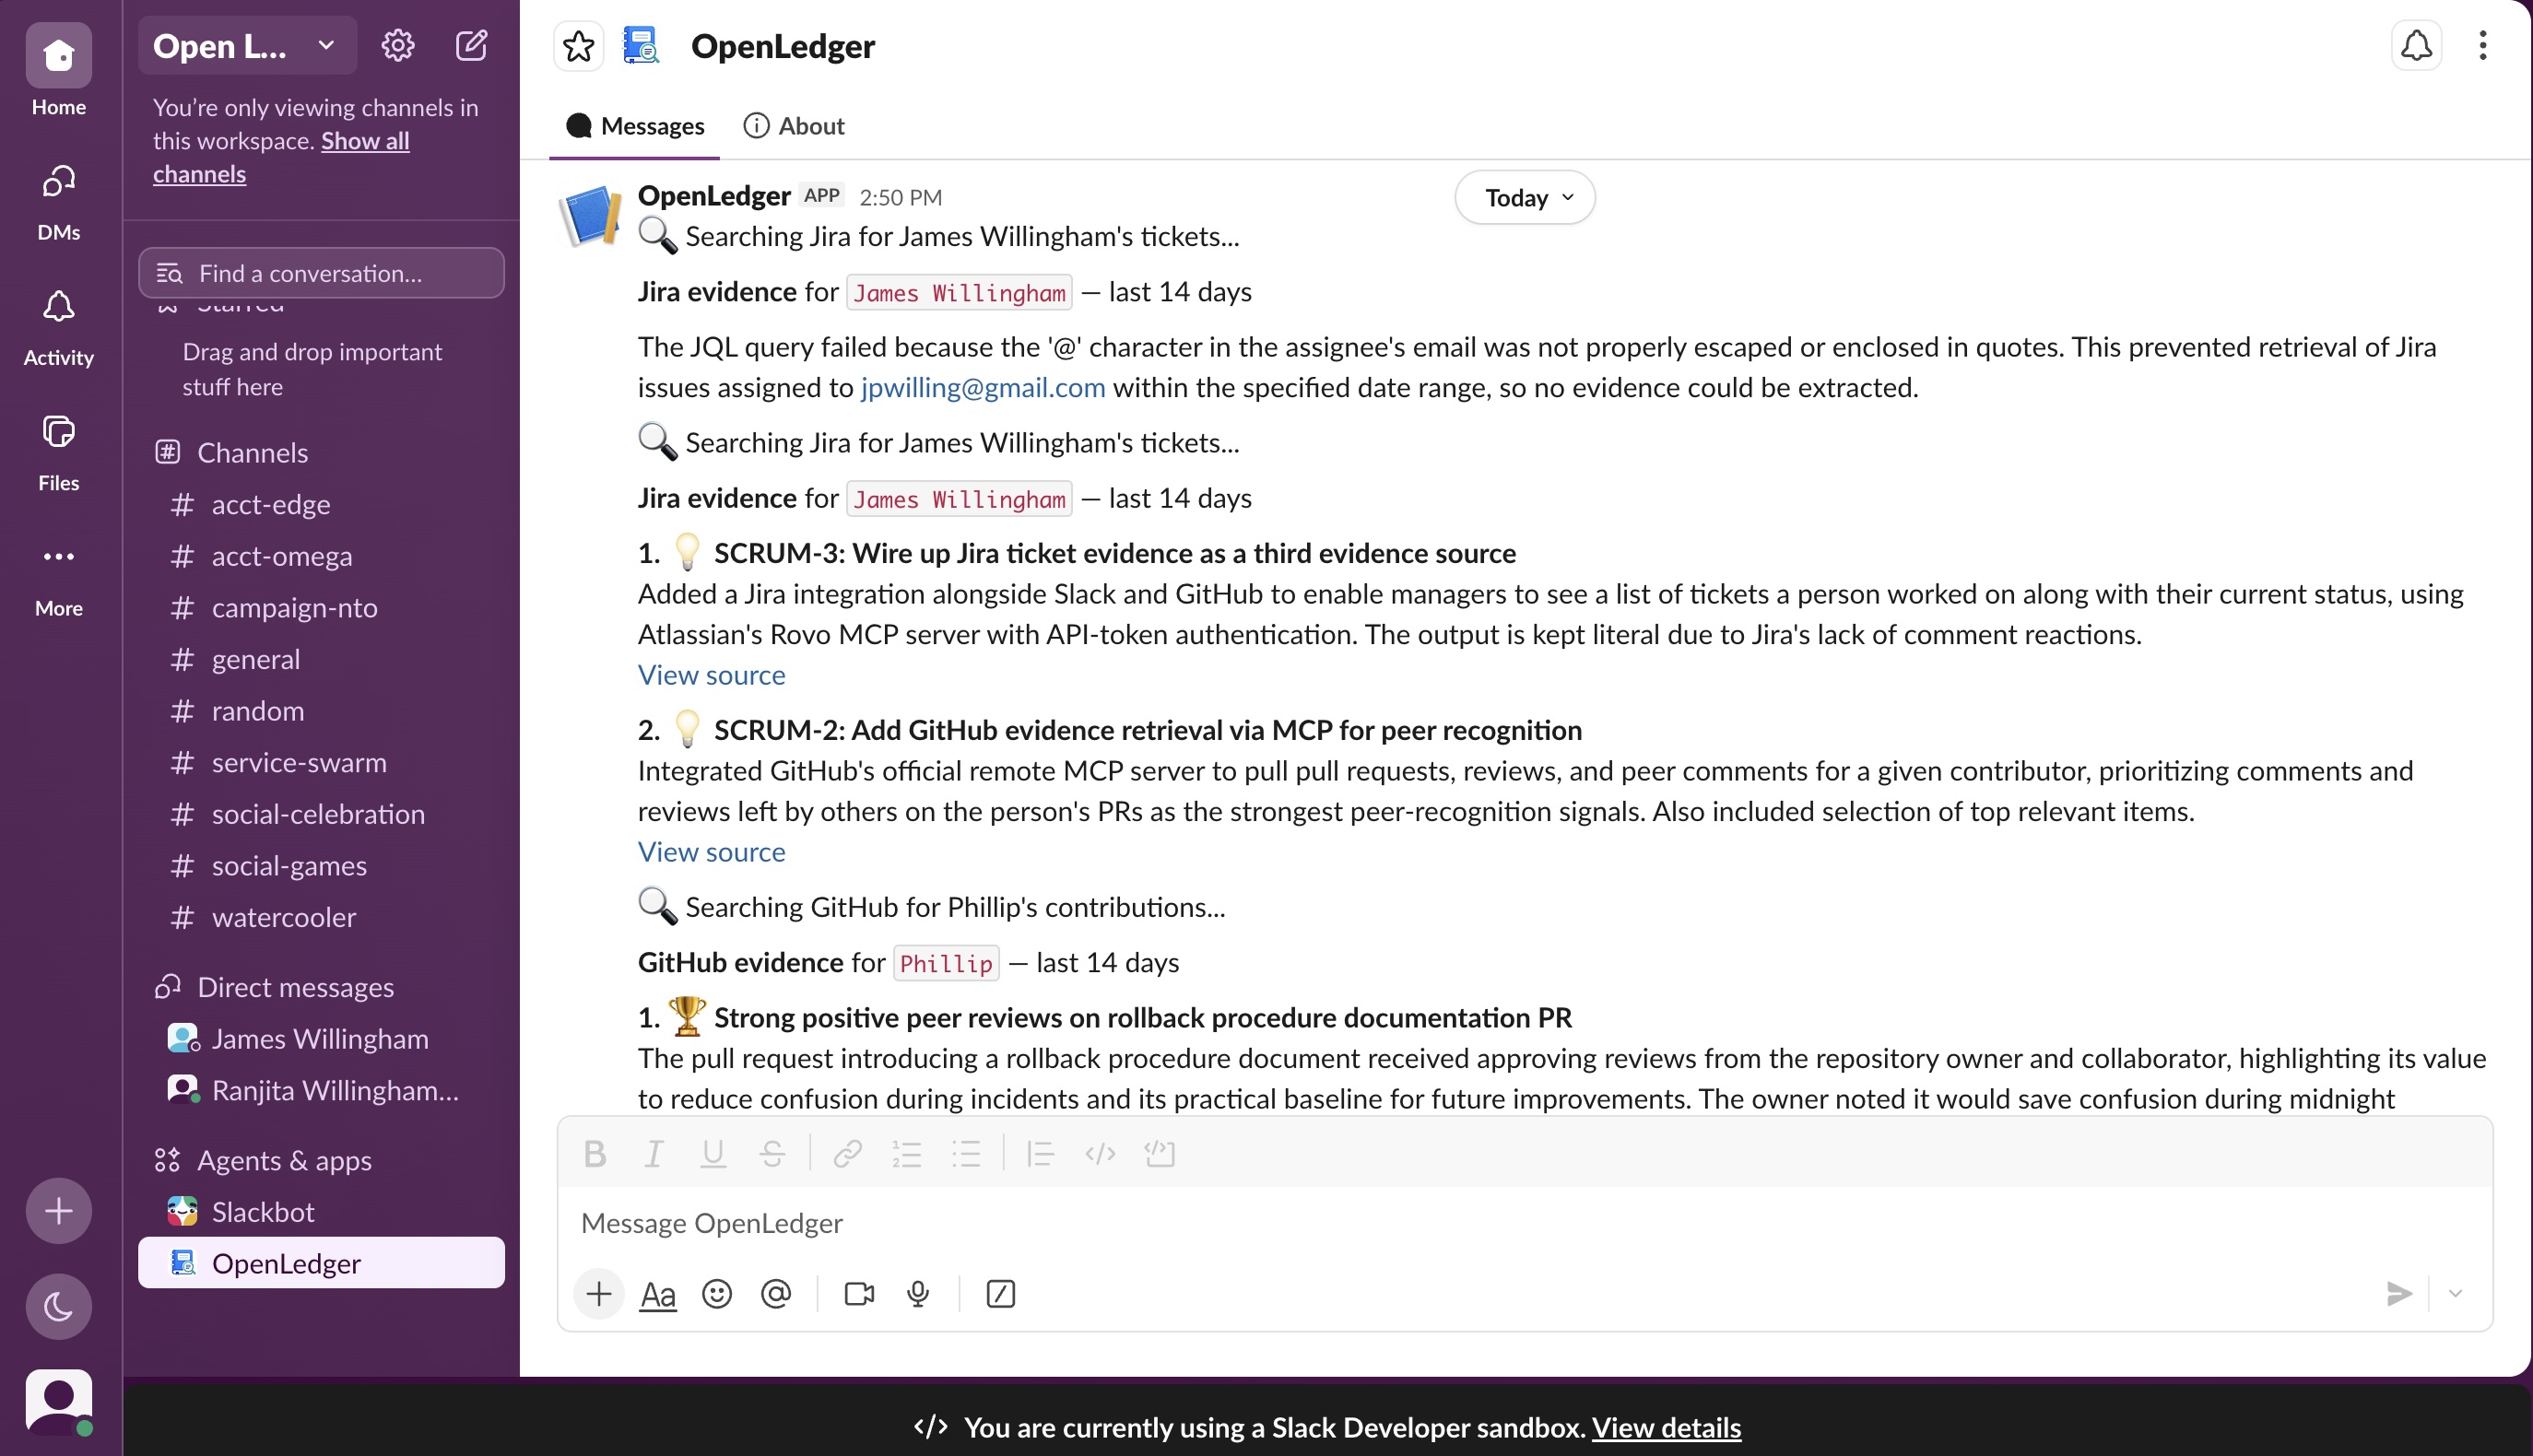The image size is (2533, 1456).
Task: Open James Willingham direct message
Action: (x=321, y=1039)
